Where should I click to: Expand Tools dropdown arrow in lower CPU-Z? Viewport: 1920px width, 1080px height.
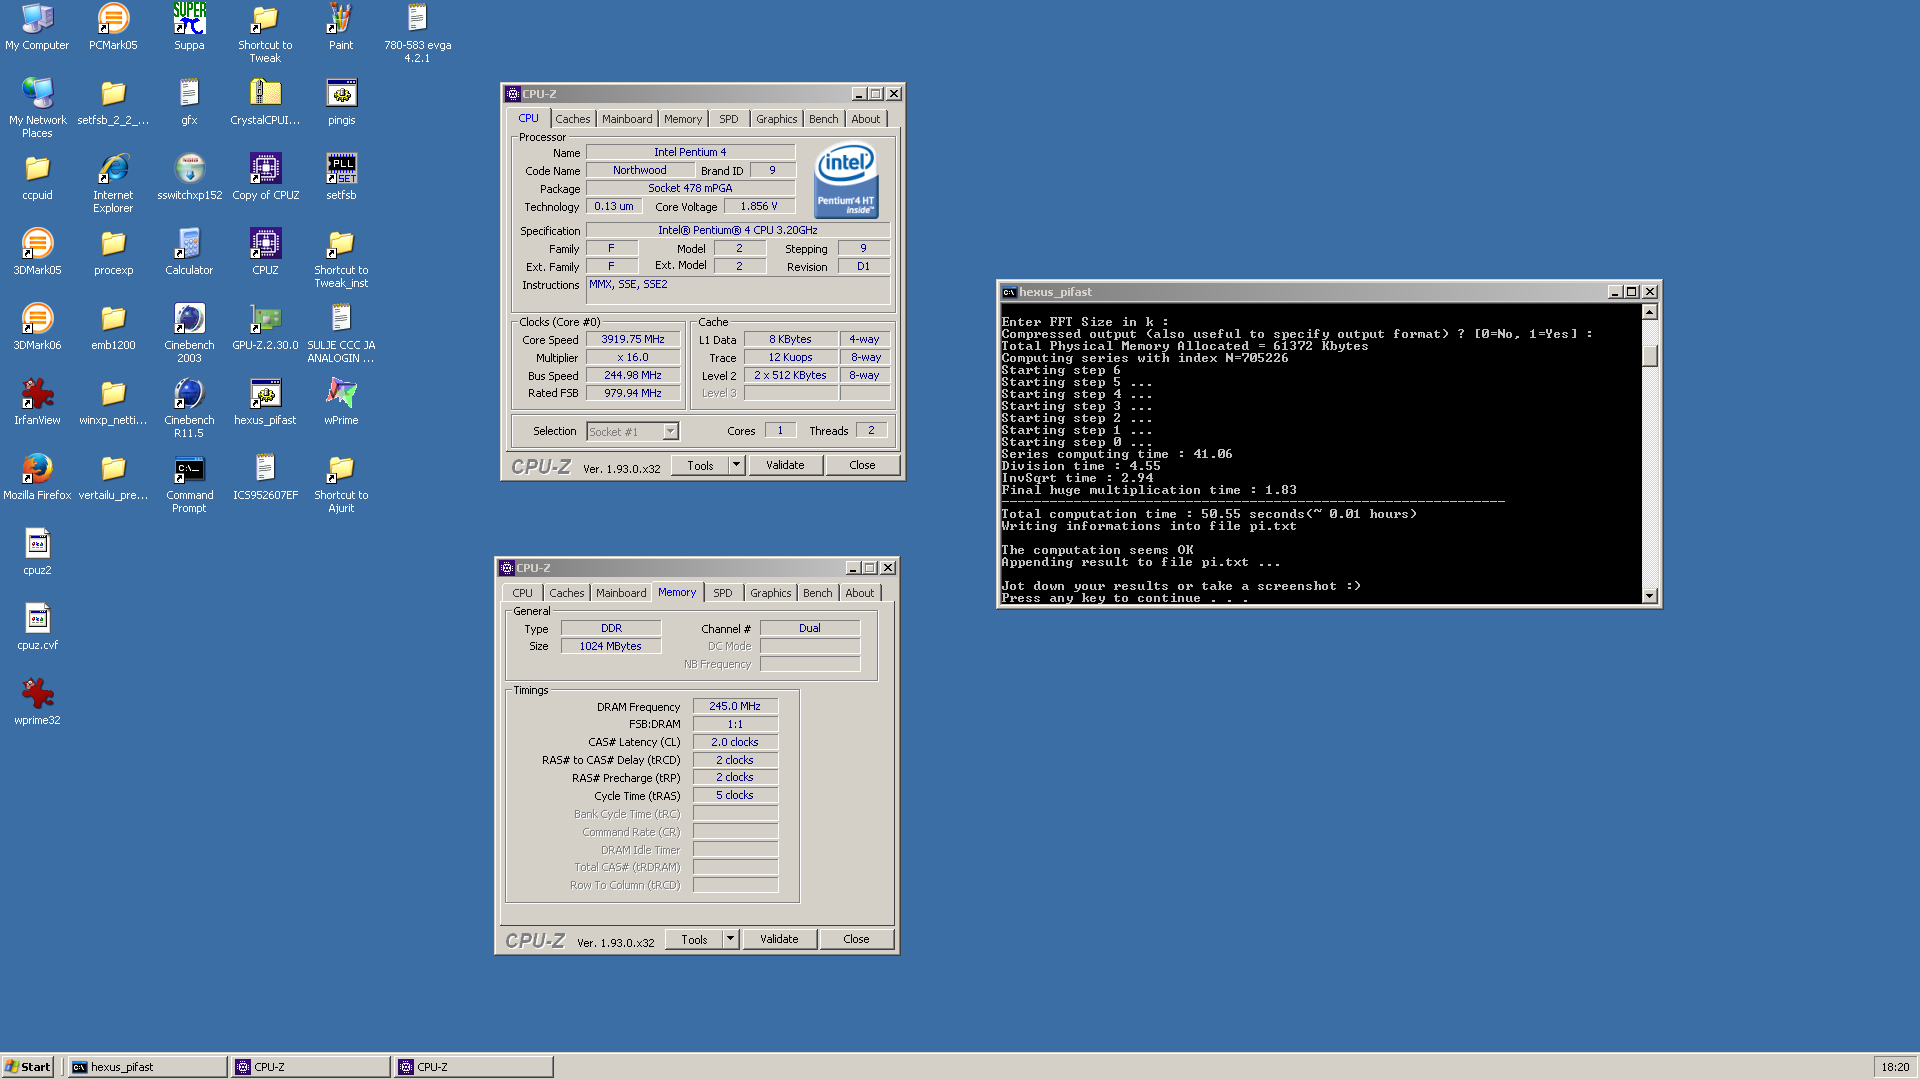731,939
